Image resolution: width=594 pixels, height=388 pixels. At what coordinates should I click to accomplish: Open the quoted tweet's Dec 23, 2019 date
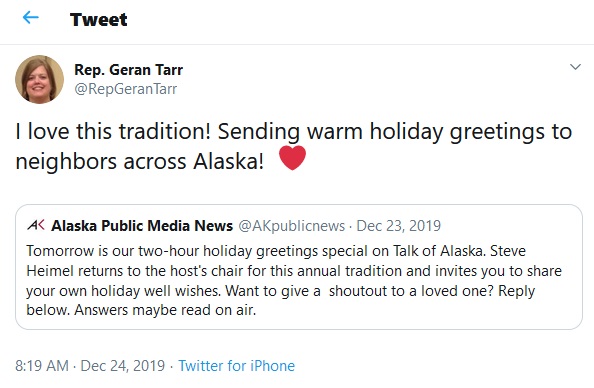pyautogui.click(x=399, y=226)
